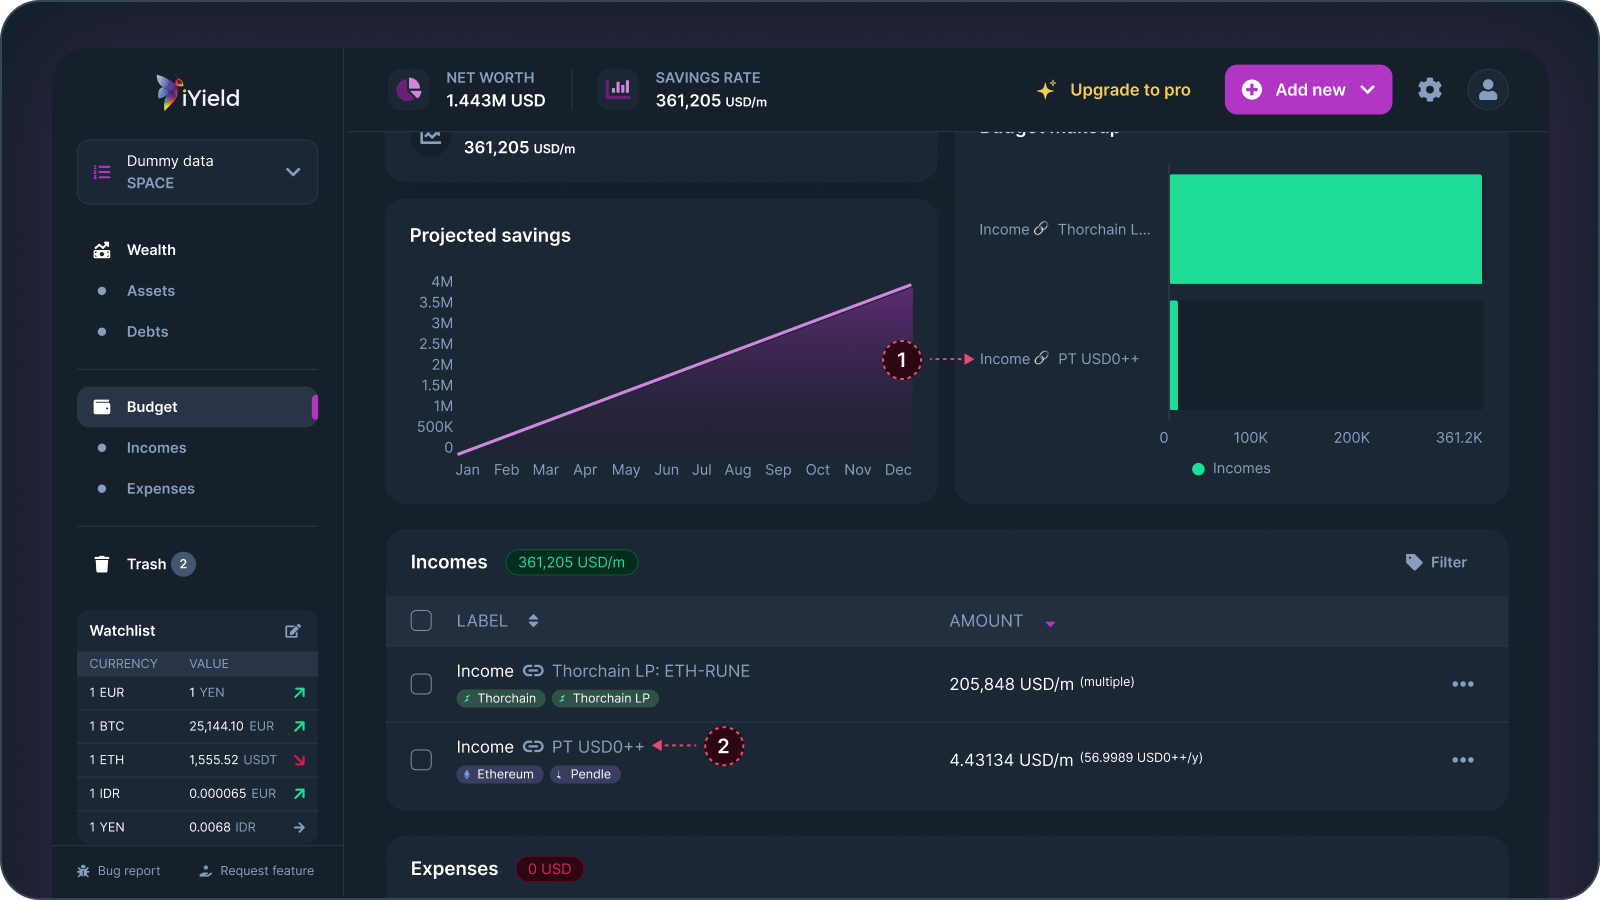The width and height of the screenshot is (1600, 900).
Task: Click the Net Worth pie chart icon
Action: (x=409, y=89)
